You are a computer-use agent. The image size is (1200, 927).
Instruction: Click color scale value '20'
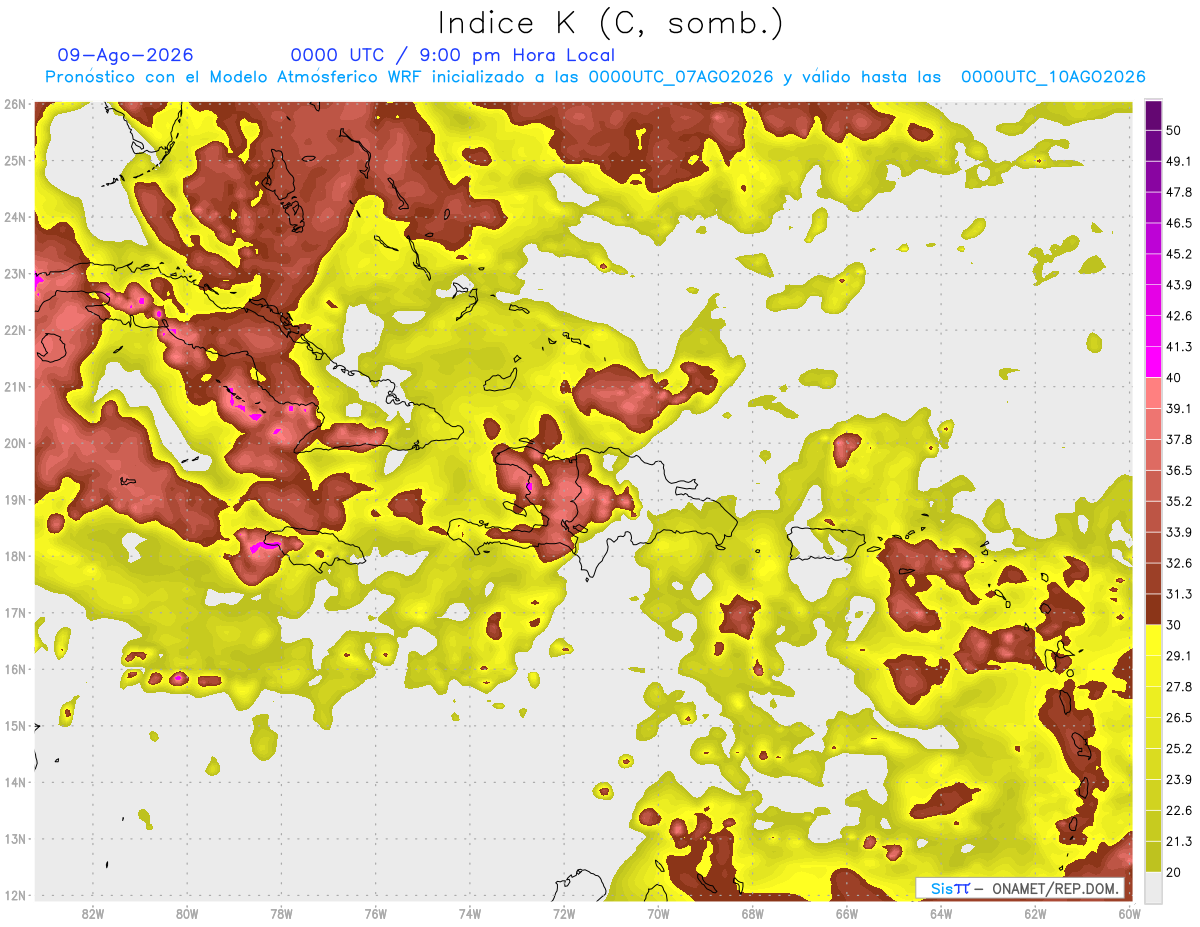pos(1176,872)
